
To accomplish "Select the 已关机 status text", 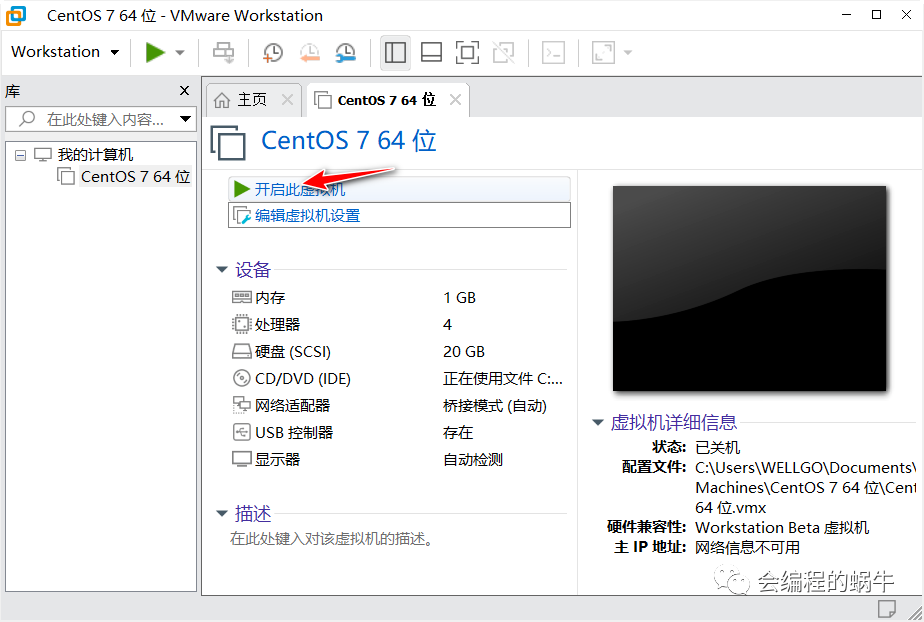I will tap(718, 448).
